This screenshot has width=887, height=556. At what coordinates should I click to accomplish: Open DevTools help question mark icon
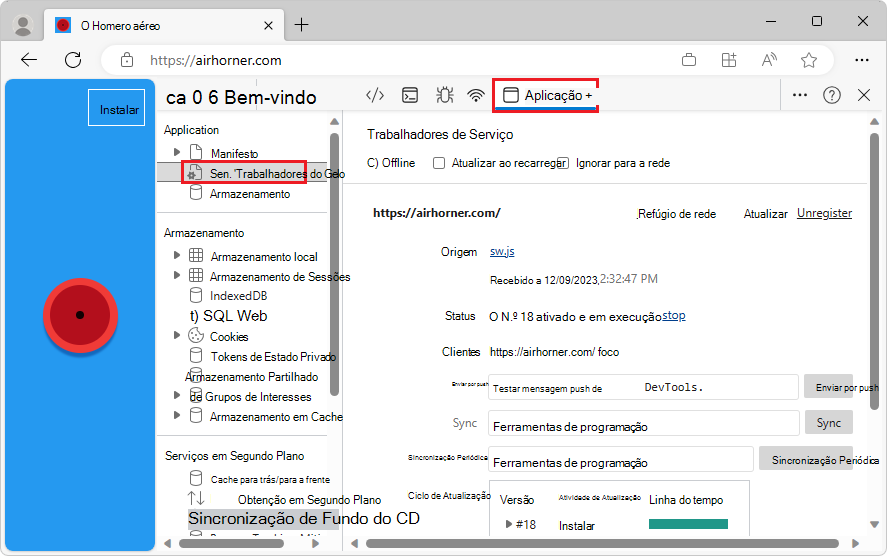pyautogui.click(x=832, y=95)
